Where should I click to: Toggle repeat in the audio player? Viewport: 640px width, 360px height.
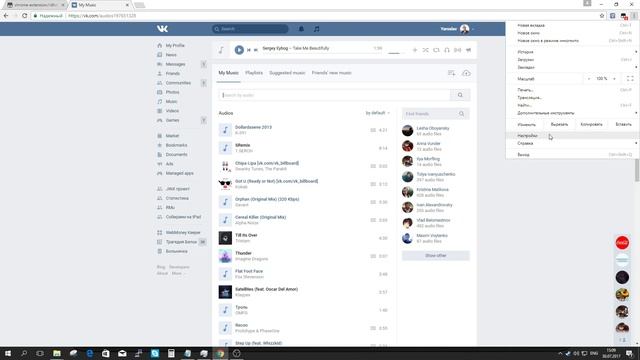(436, 50)
